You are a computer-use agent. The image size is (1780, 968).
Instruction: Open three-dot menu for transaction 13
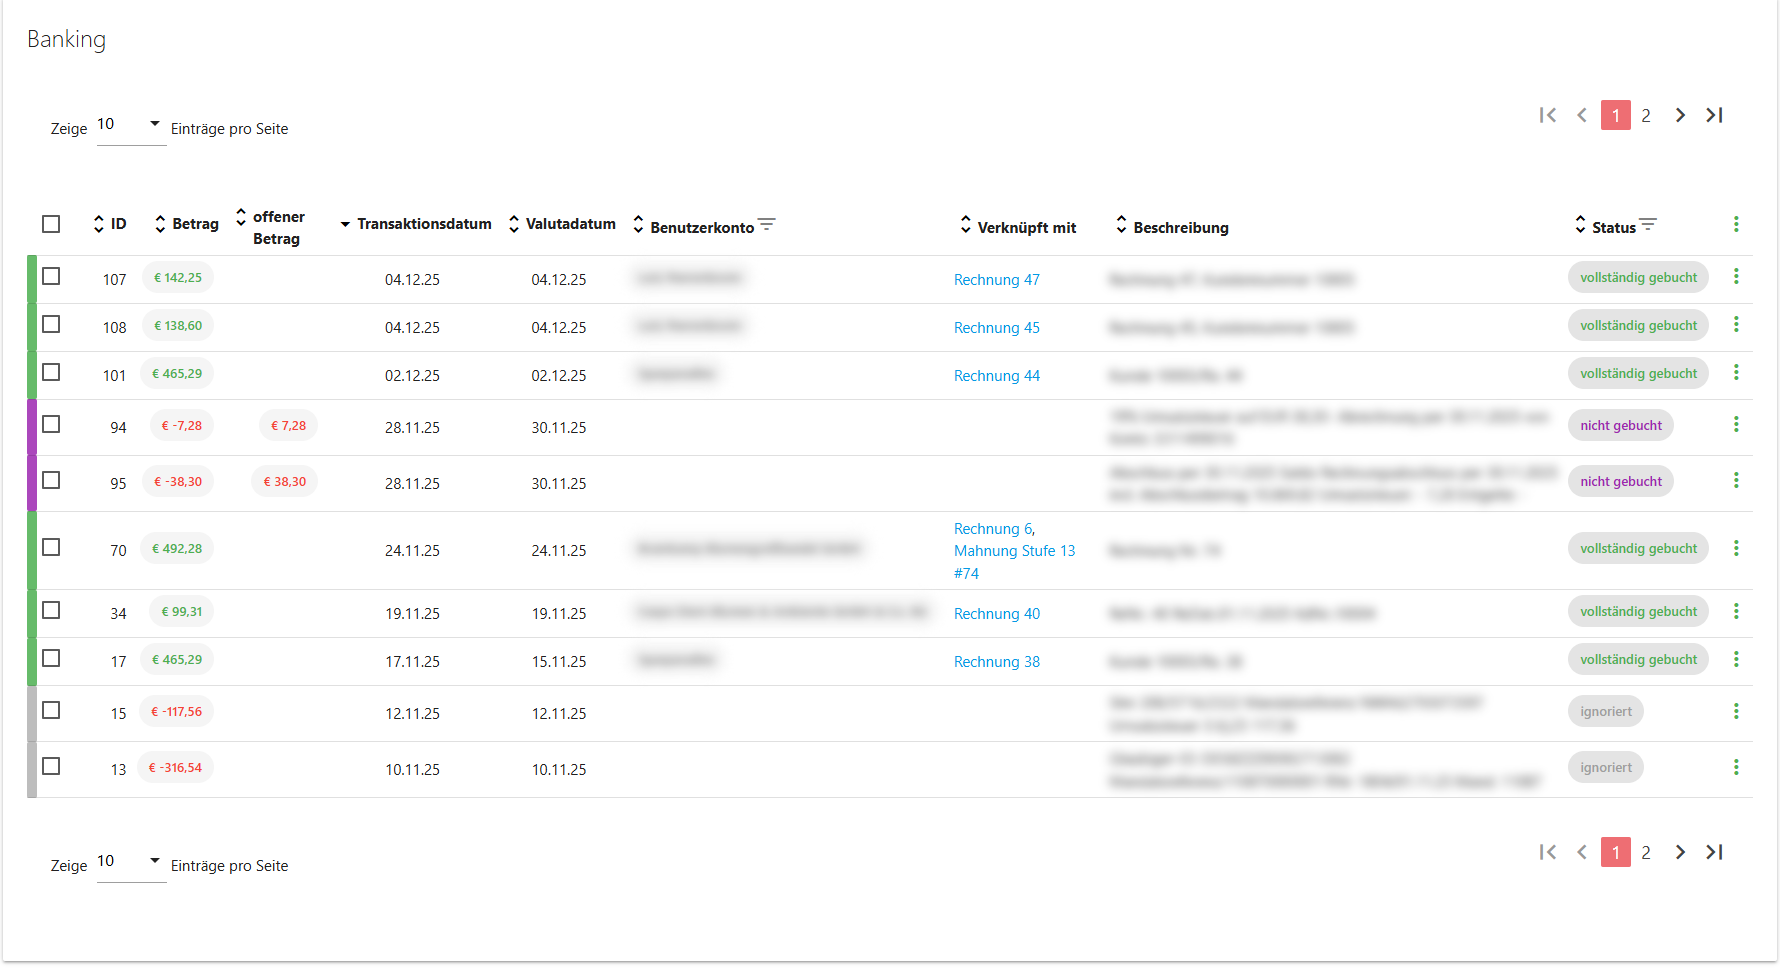tap(1736, 768)
